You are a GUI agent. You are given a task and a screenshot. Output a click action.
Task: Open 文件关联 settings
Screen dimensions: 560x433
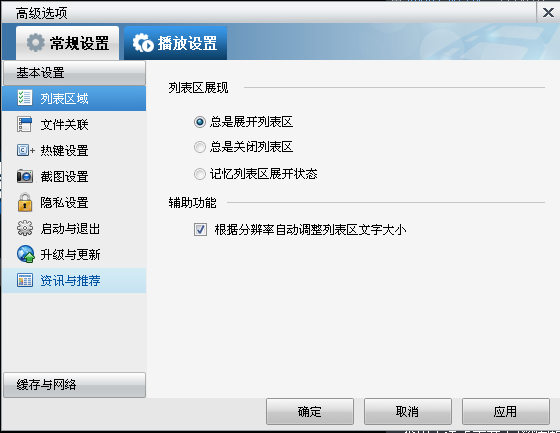coord(74,124)
